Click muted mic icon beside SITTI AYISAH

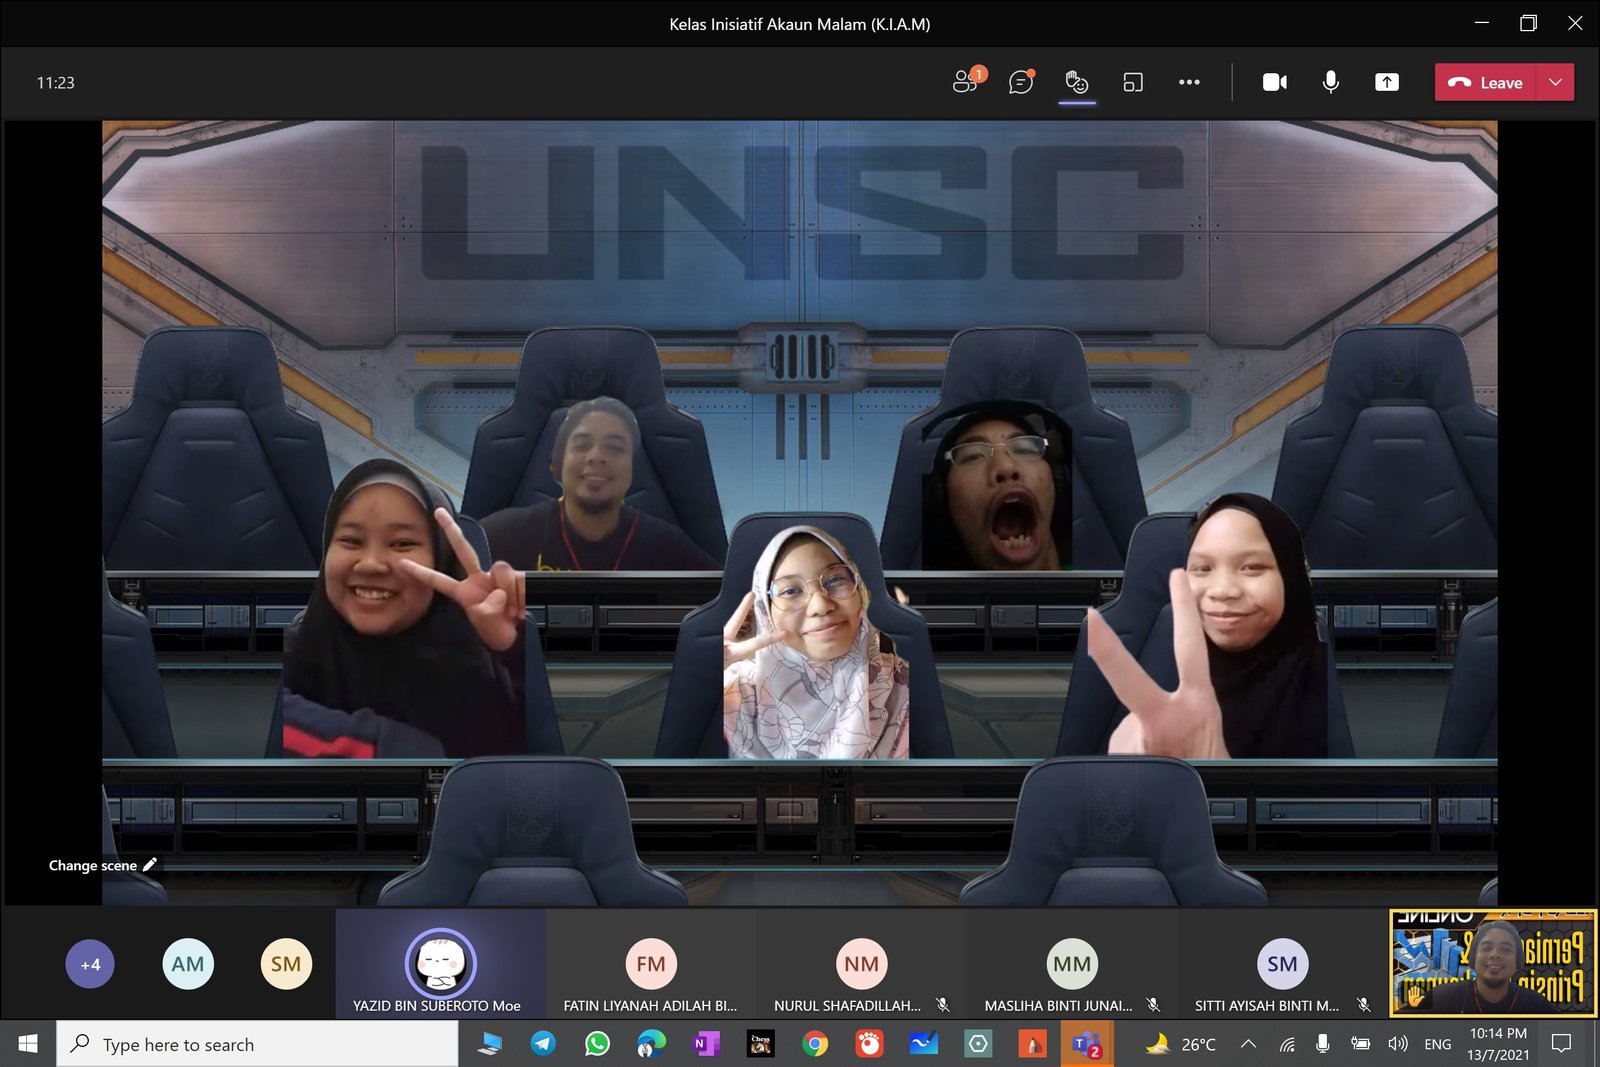click(x=1363, y=1005)
